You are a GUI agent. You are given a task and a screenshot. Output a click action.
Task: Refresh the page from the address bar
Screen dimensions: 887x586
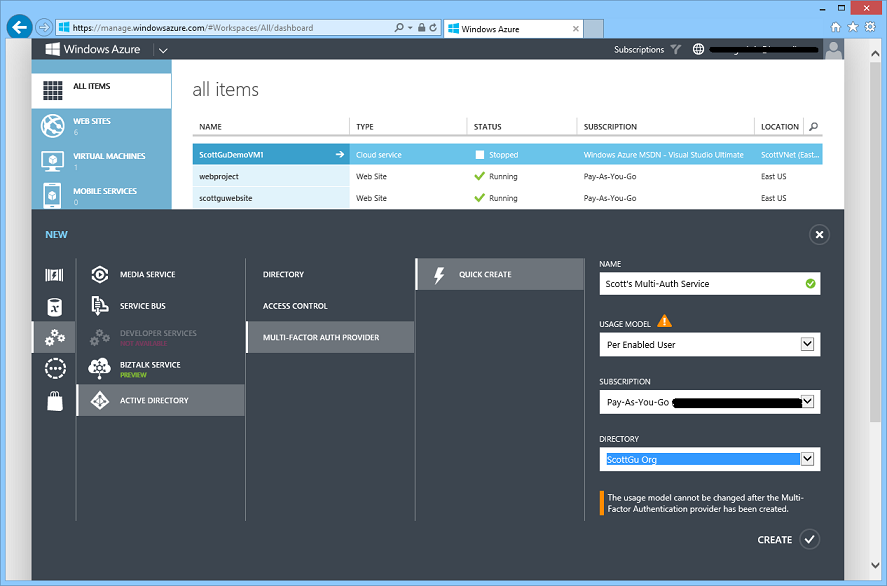[x=433, y=28]
